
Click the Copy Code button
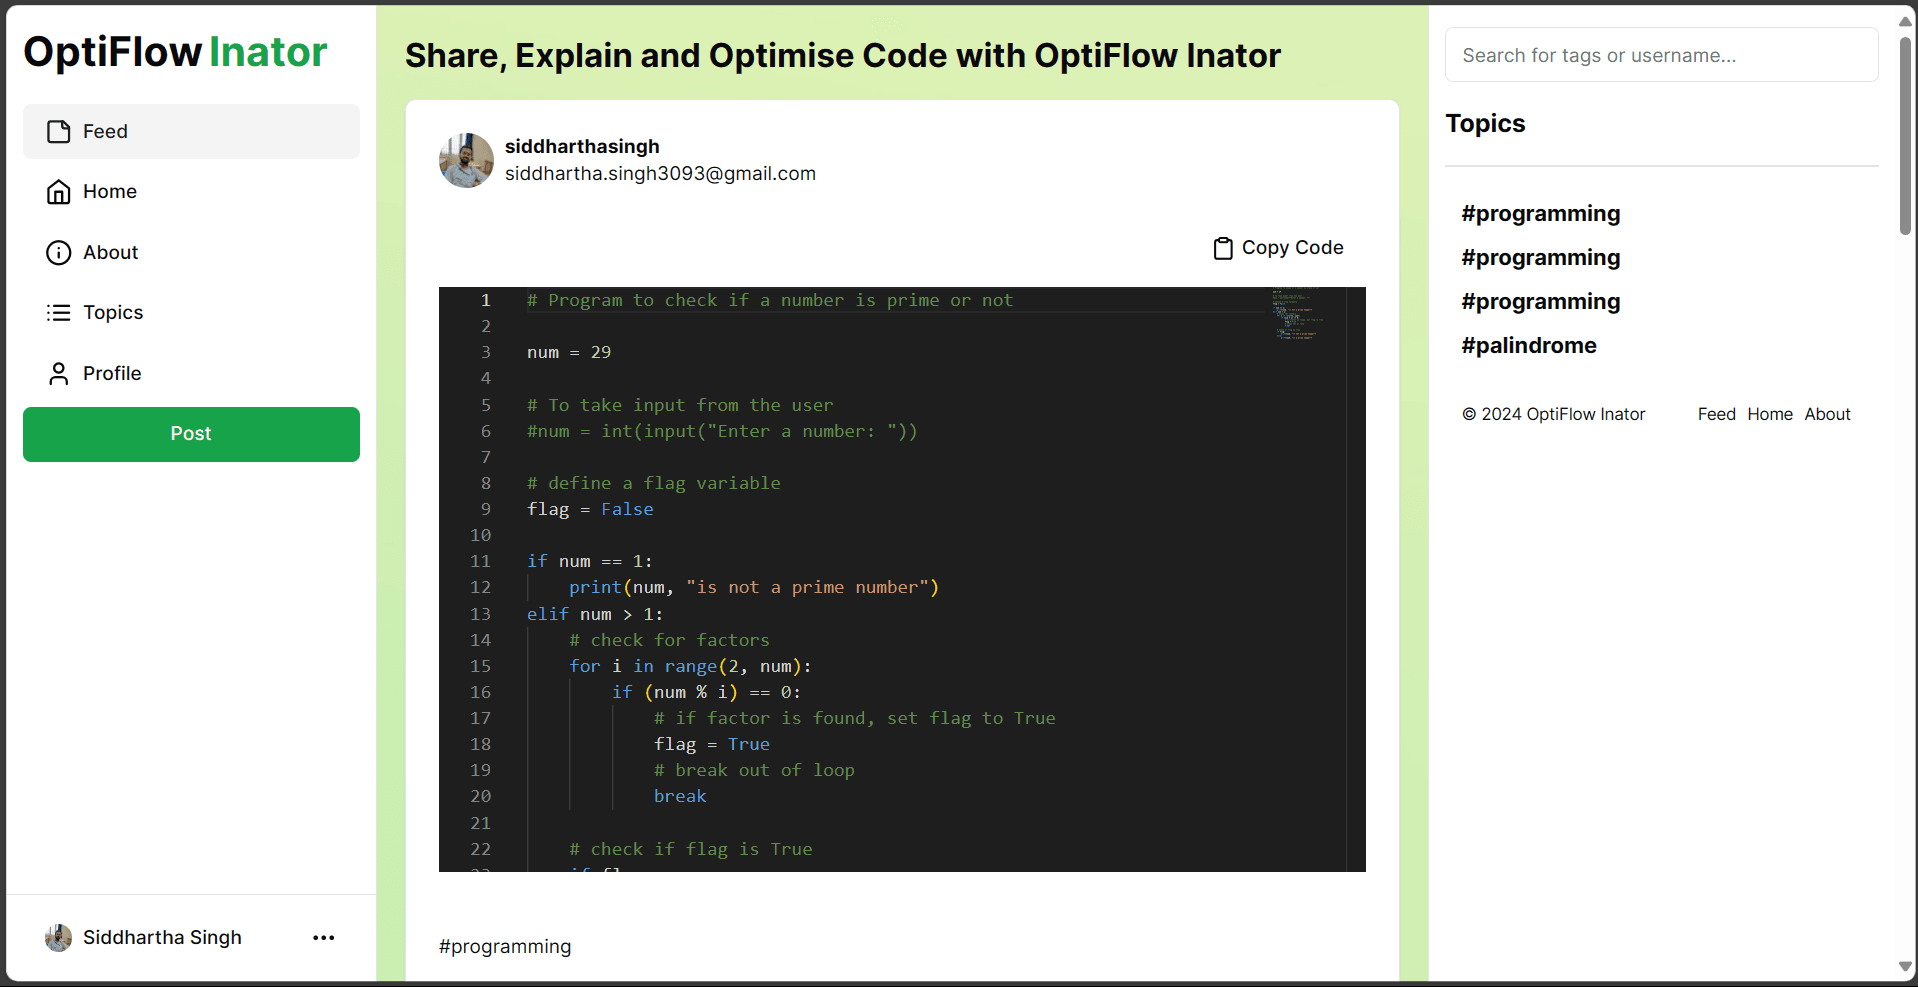(1279, 248)
